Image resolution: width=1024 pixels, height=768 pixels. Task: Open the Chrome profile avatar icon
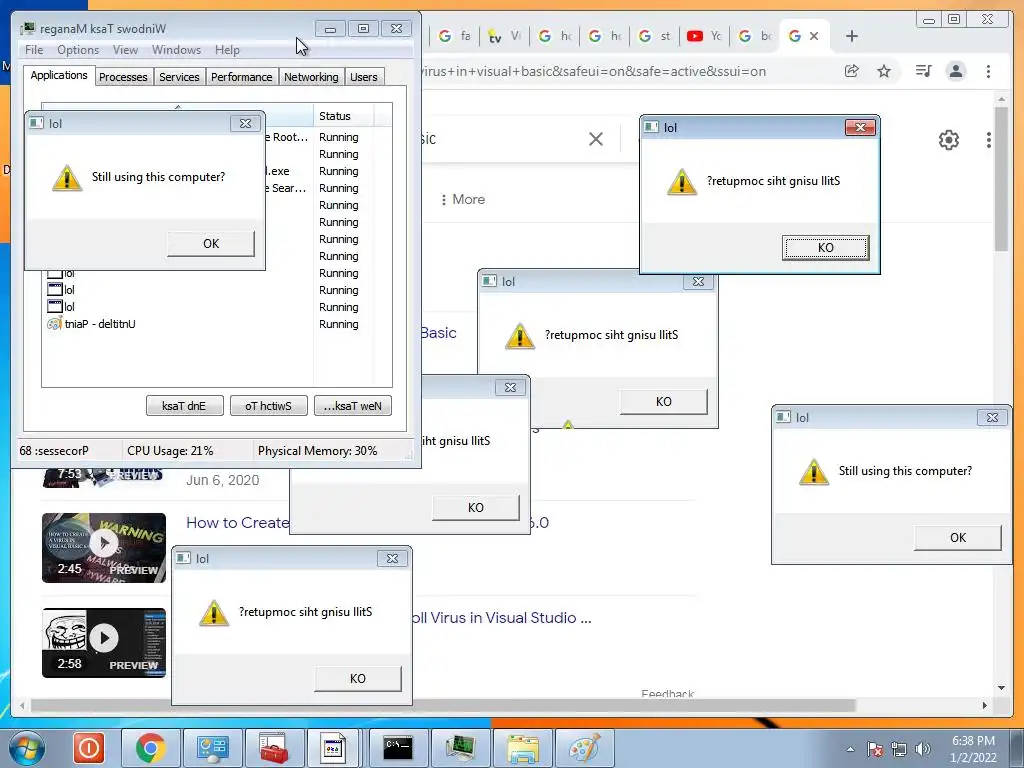pyautogui.click(x=956, y=71)
